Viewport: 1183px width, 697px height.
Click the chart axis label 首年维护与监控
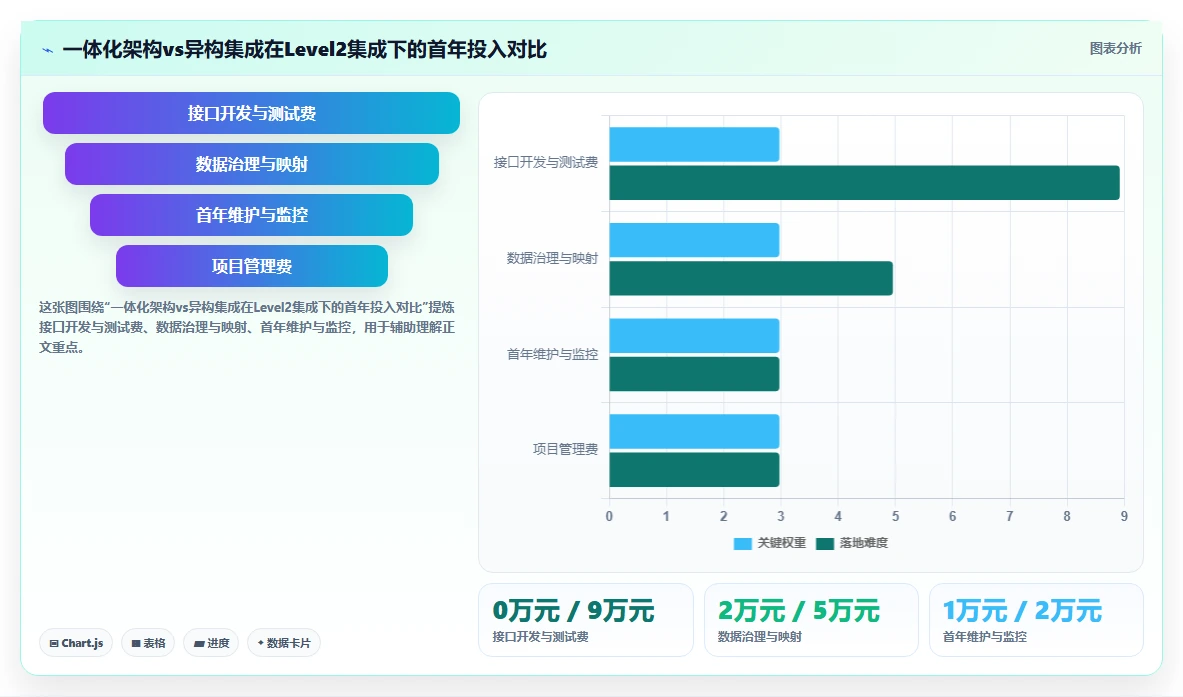(x=552, y=354)
